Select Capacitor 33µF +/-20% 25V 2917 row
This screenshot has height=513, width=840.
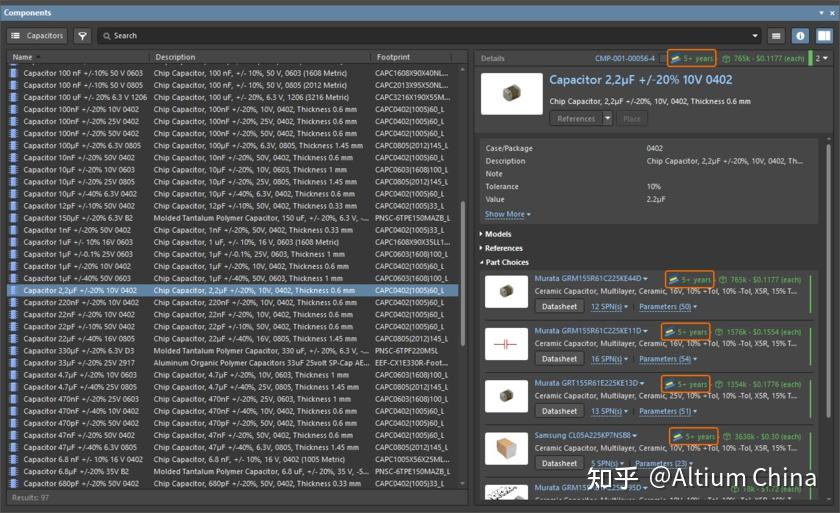tap(232, 363)
